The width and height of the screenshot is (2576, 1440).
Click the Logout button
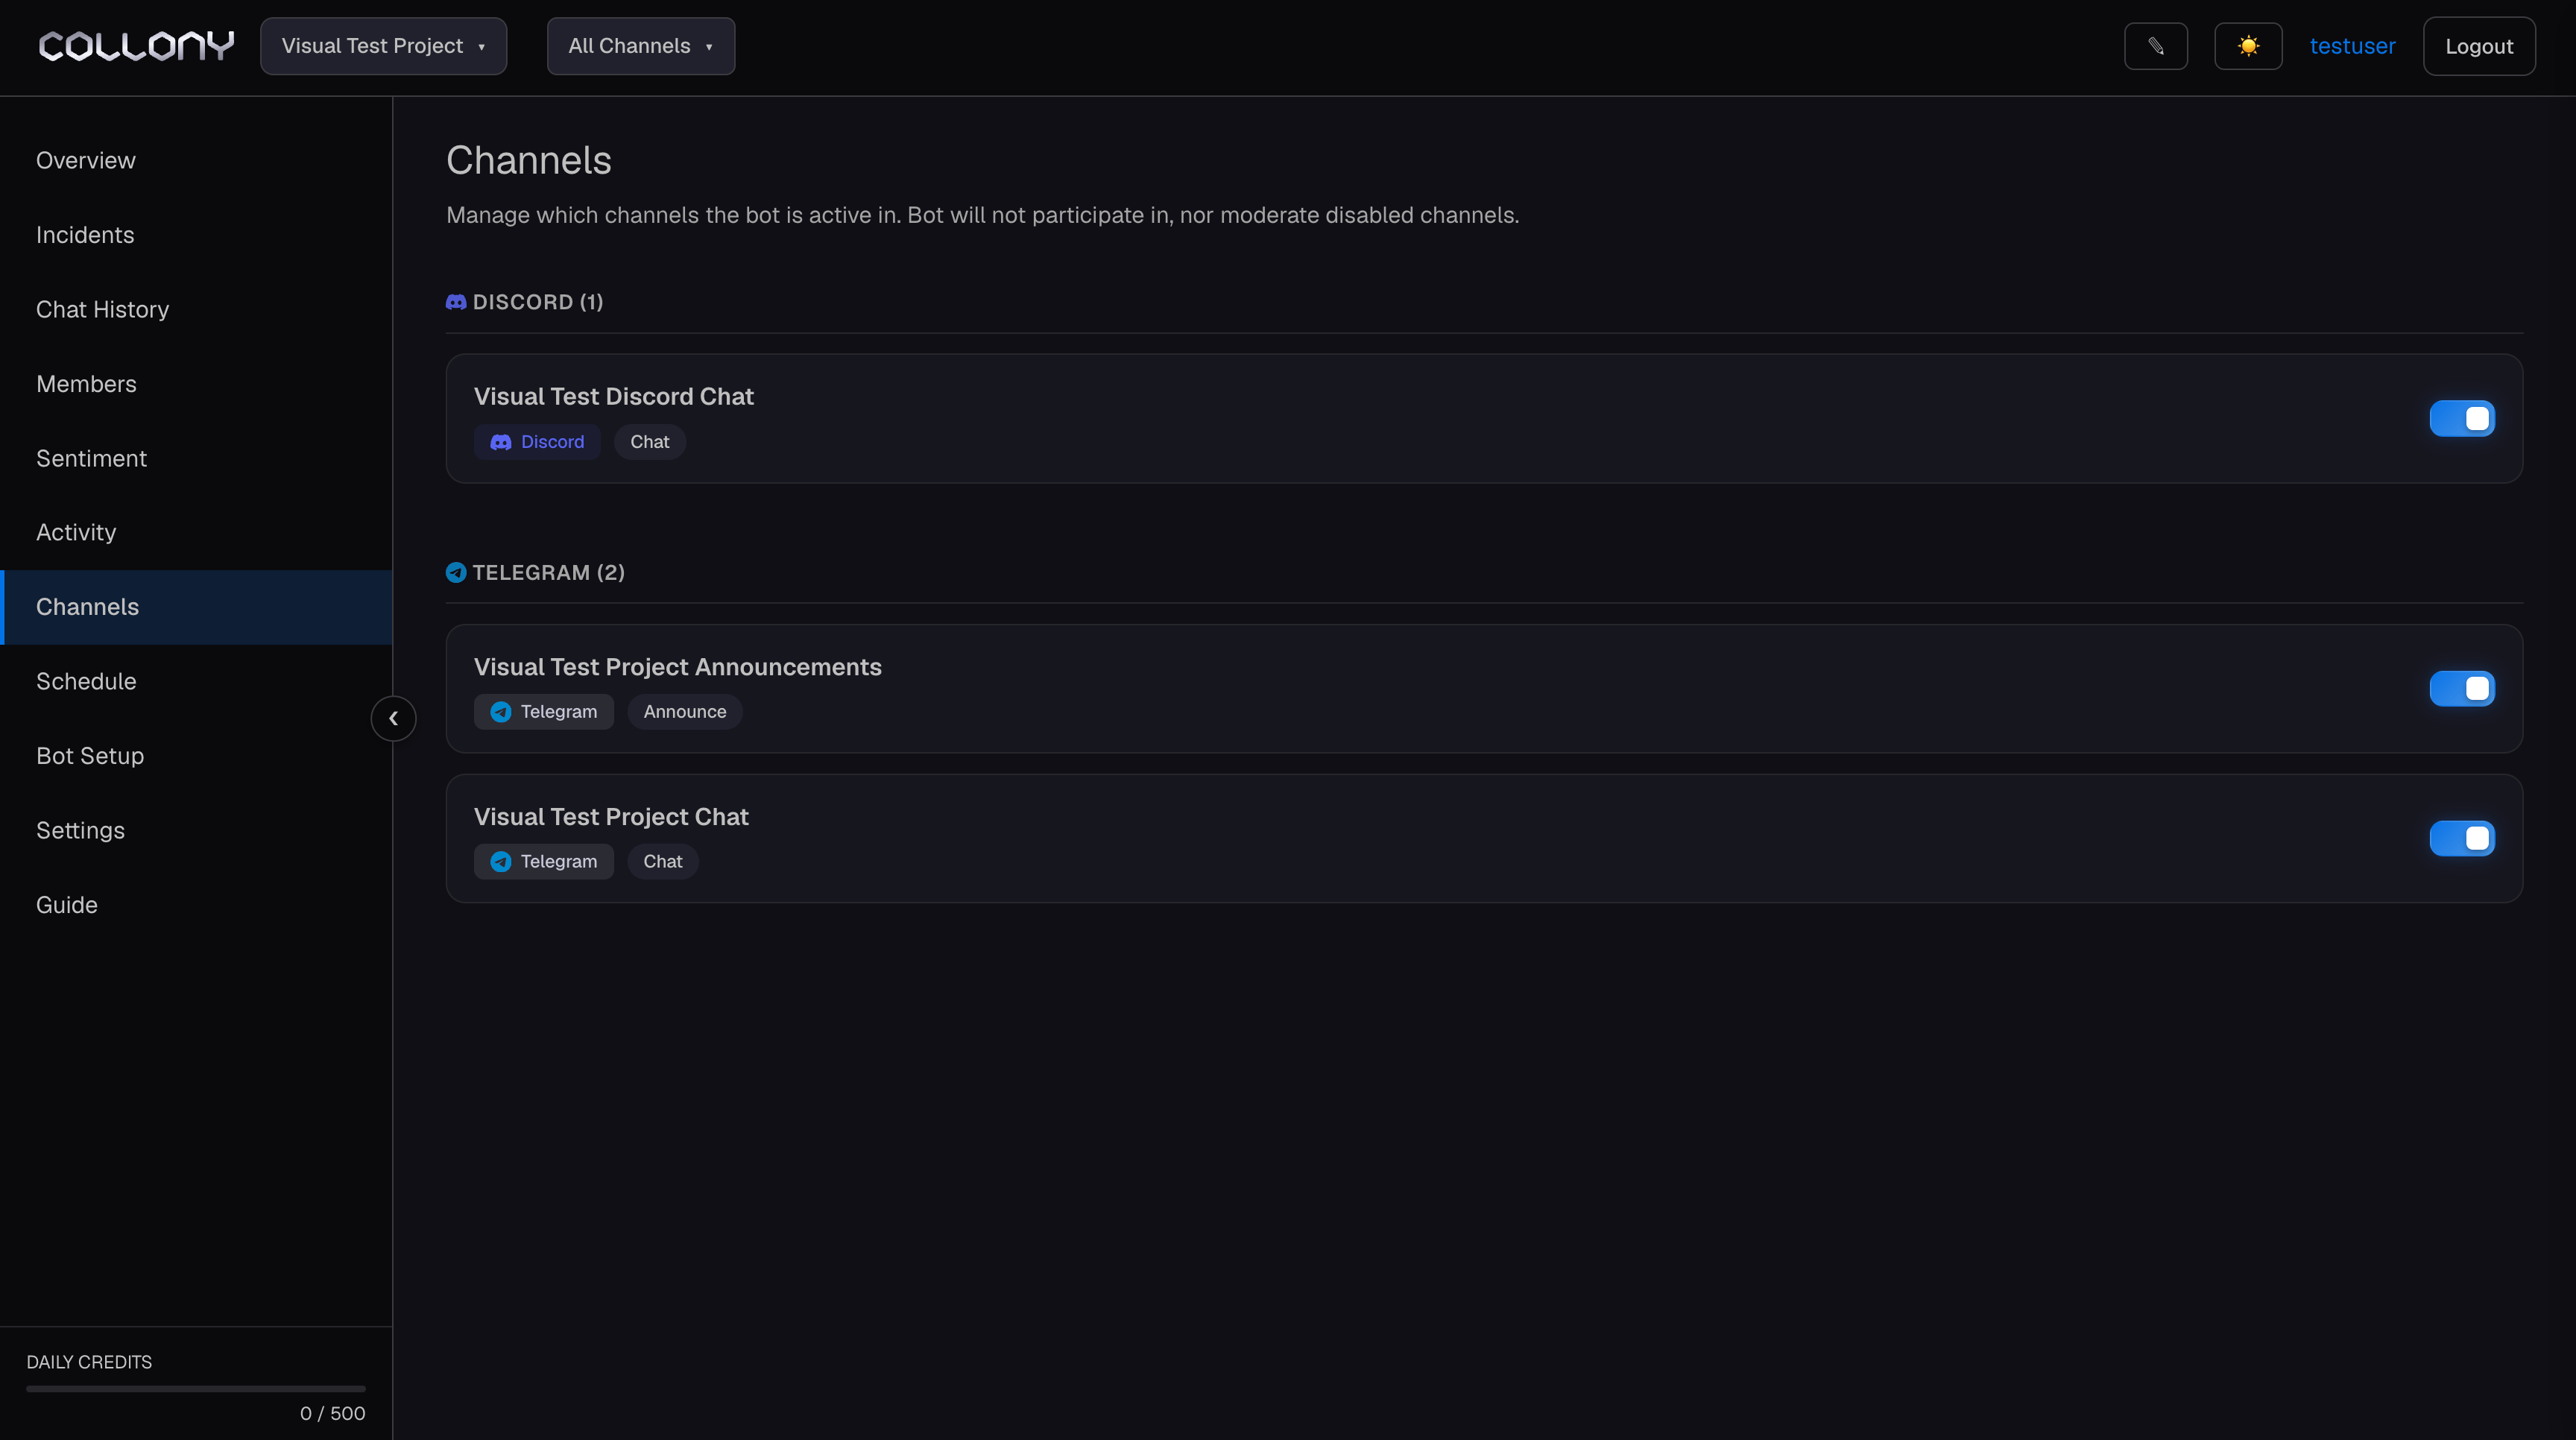(2479, 46)
